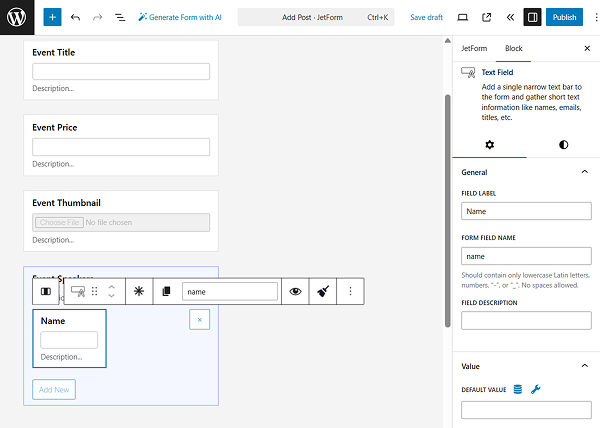Open the database preset icon for Default Value
This screenshot has width=600, height=428.
[518, 389]
